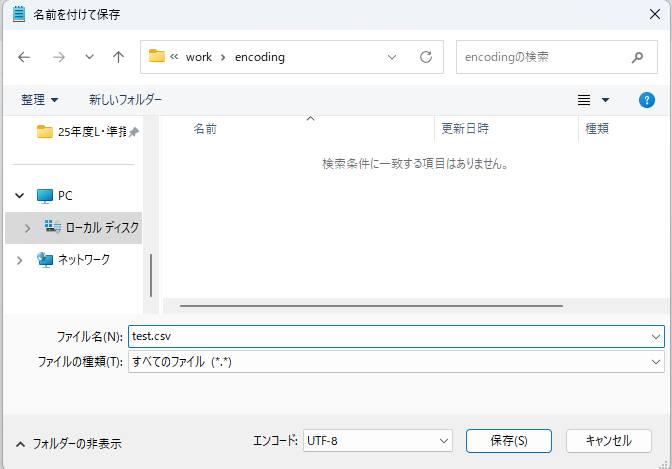
Task: Open the 整理 menu
Action: point(39,100)
